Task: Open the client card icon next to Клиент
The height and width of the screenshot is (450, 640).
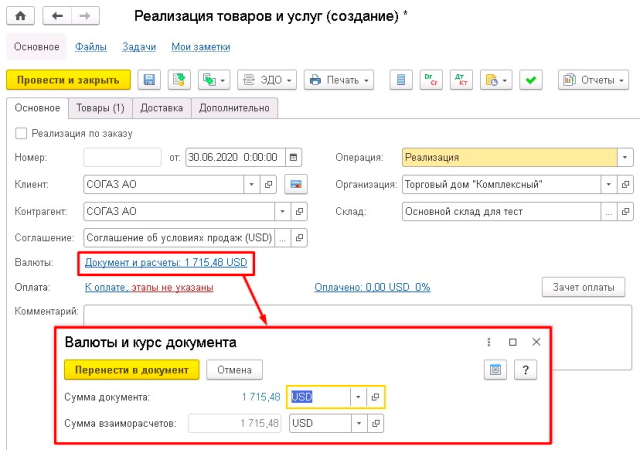Action: pos(294,185)
